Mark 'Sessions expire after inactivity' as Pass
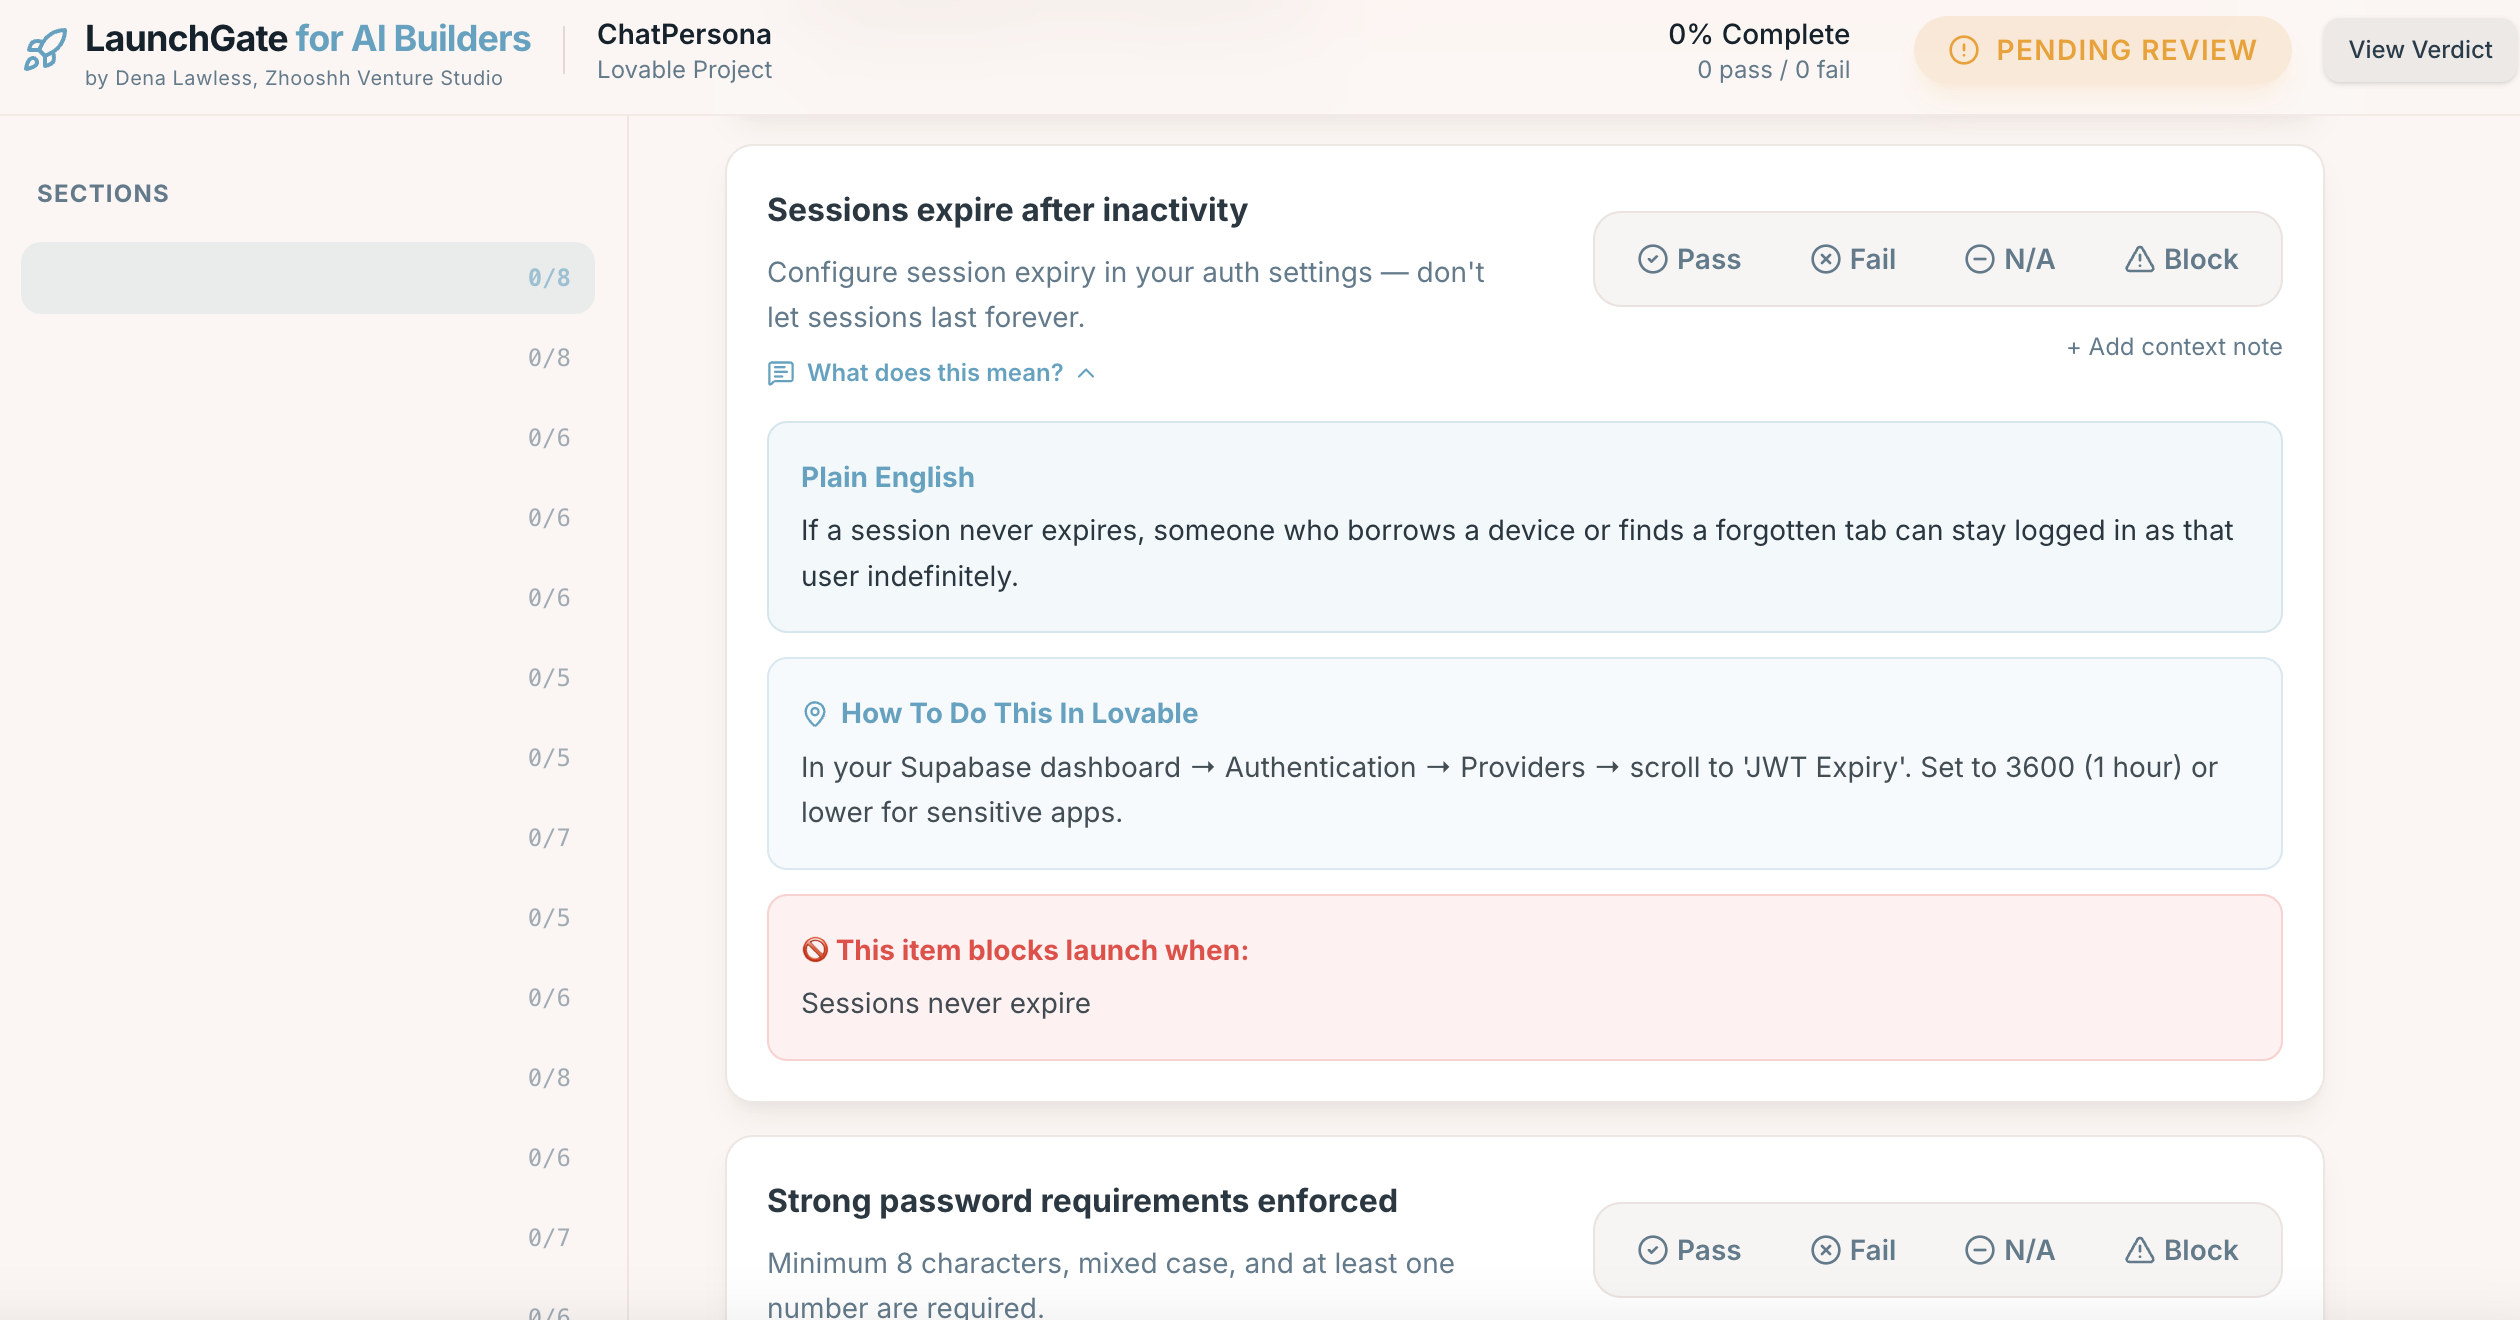Image resolution: width=2520 pixels, height=1320 pixels. [x=1689, y=260]
